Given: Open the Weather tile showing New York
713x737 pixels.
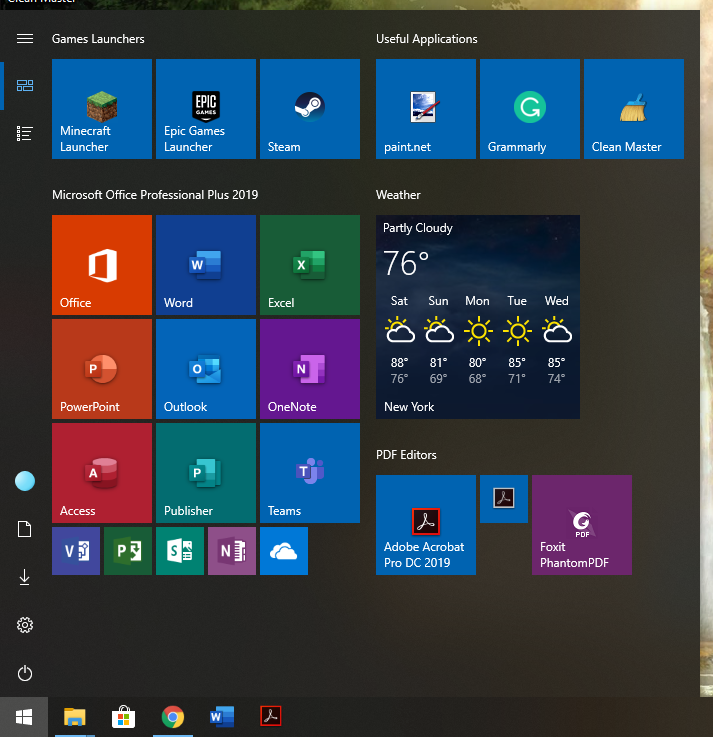Looking at the screenshot, I should click(x=478, y=317).
